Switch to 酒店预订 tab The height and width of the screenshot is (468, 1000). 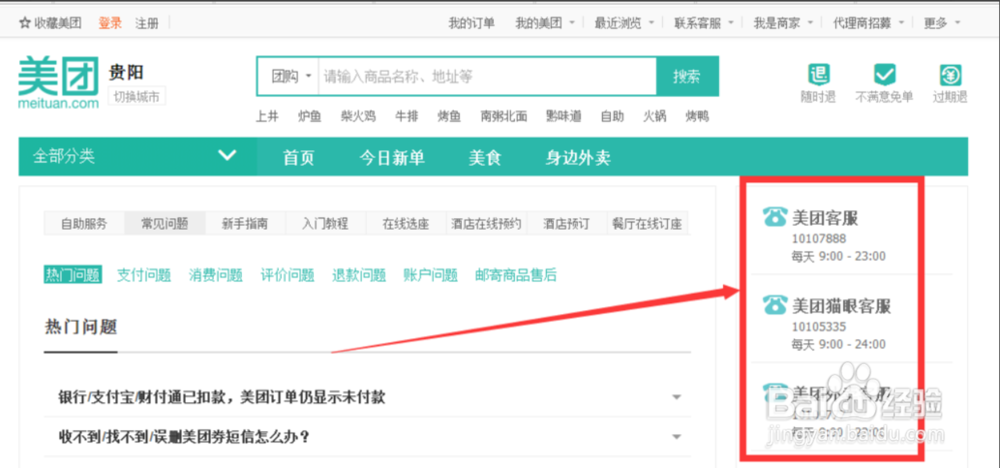(x=566, y=224)
